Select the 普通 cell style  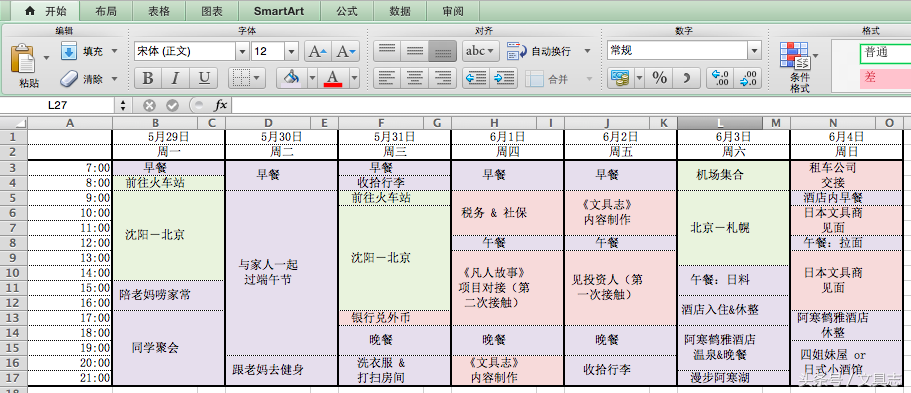tap(885, 52)
